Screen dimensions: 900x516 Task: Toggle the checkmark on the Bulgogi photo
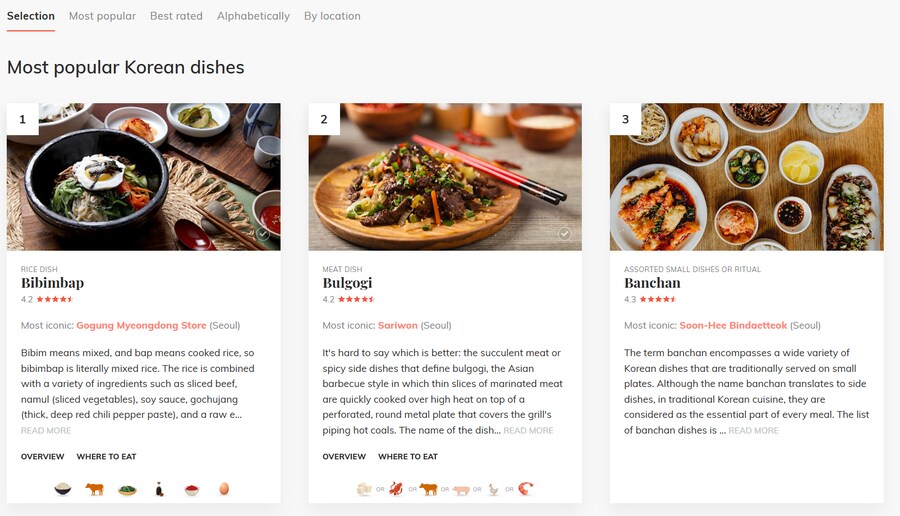(x=564, y=233)
